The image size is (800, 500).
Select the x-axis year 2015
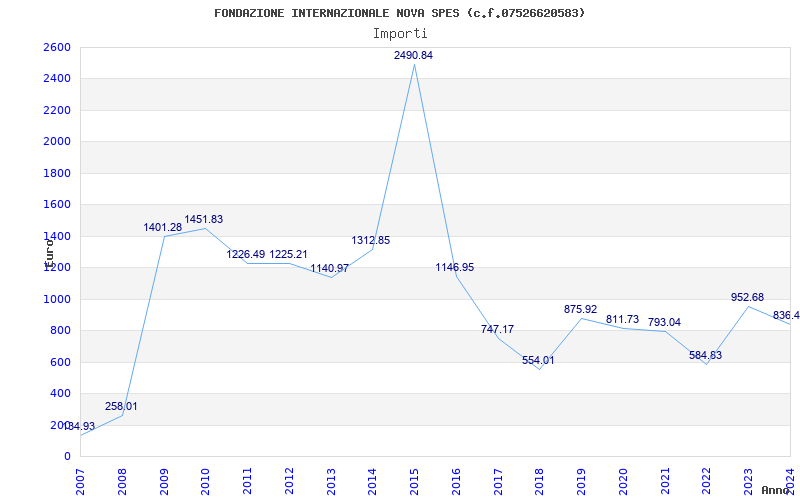point(414,482)
